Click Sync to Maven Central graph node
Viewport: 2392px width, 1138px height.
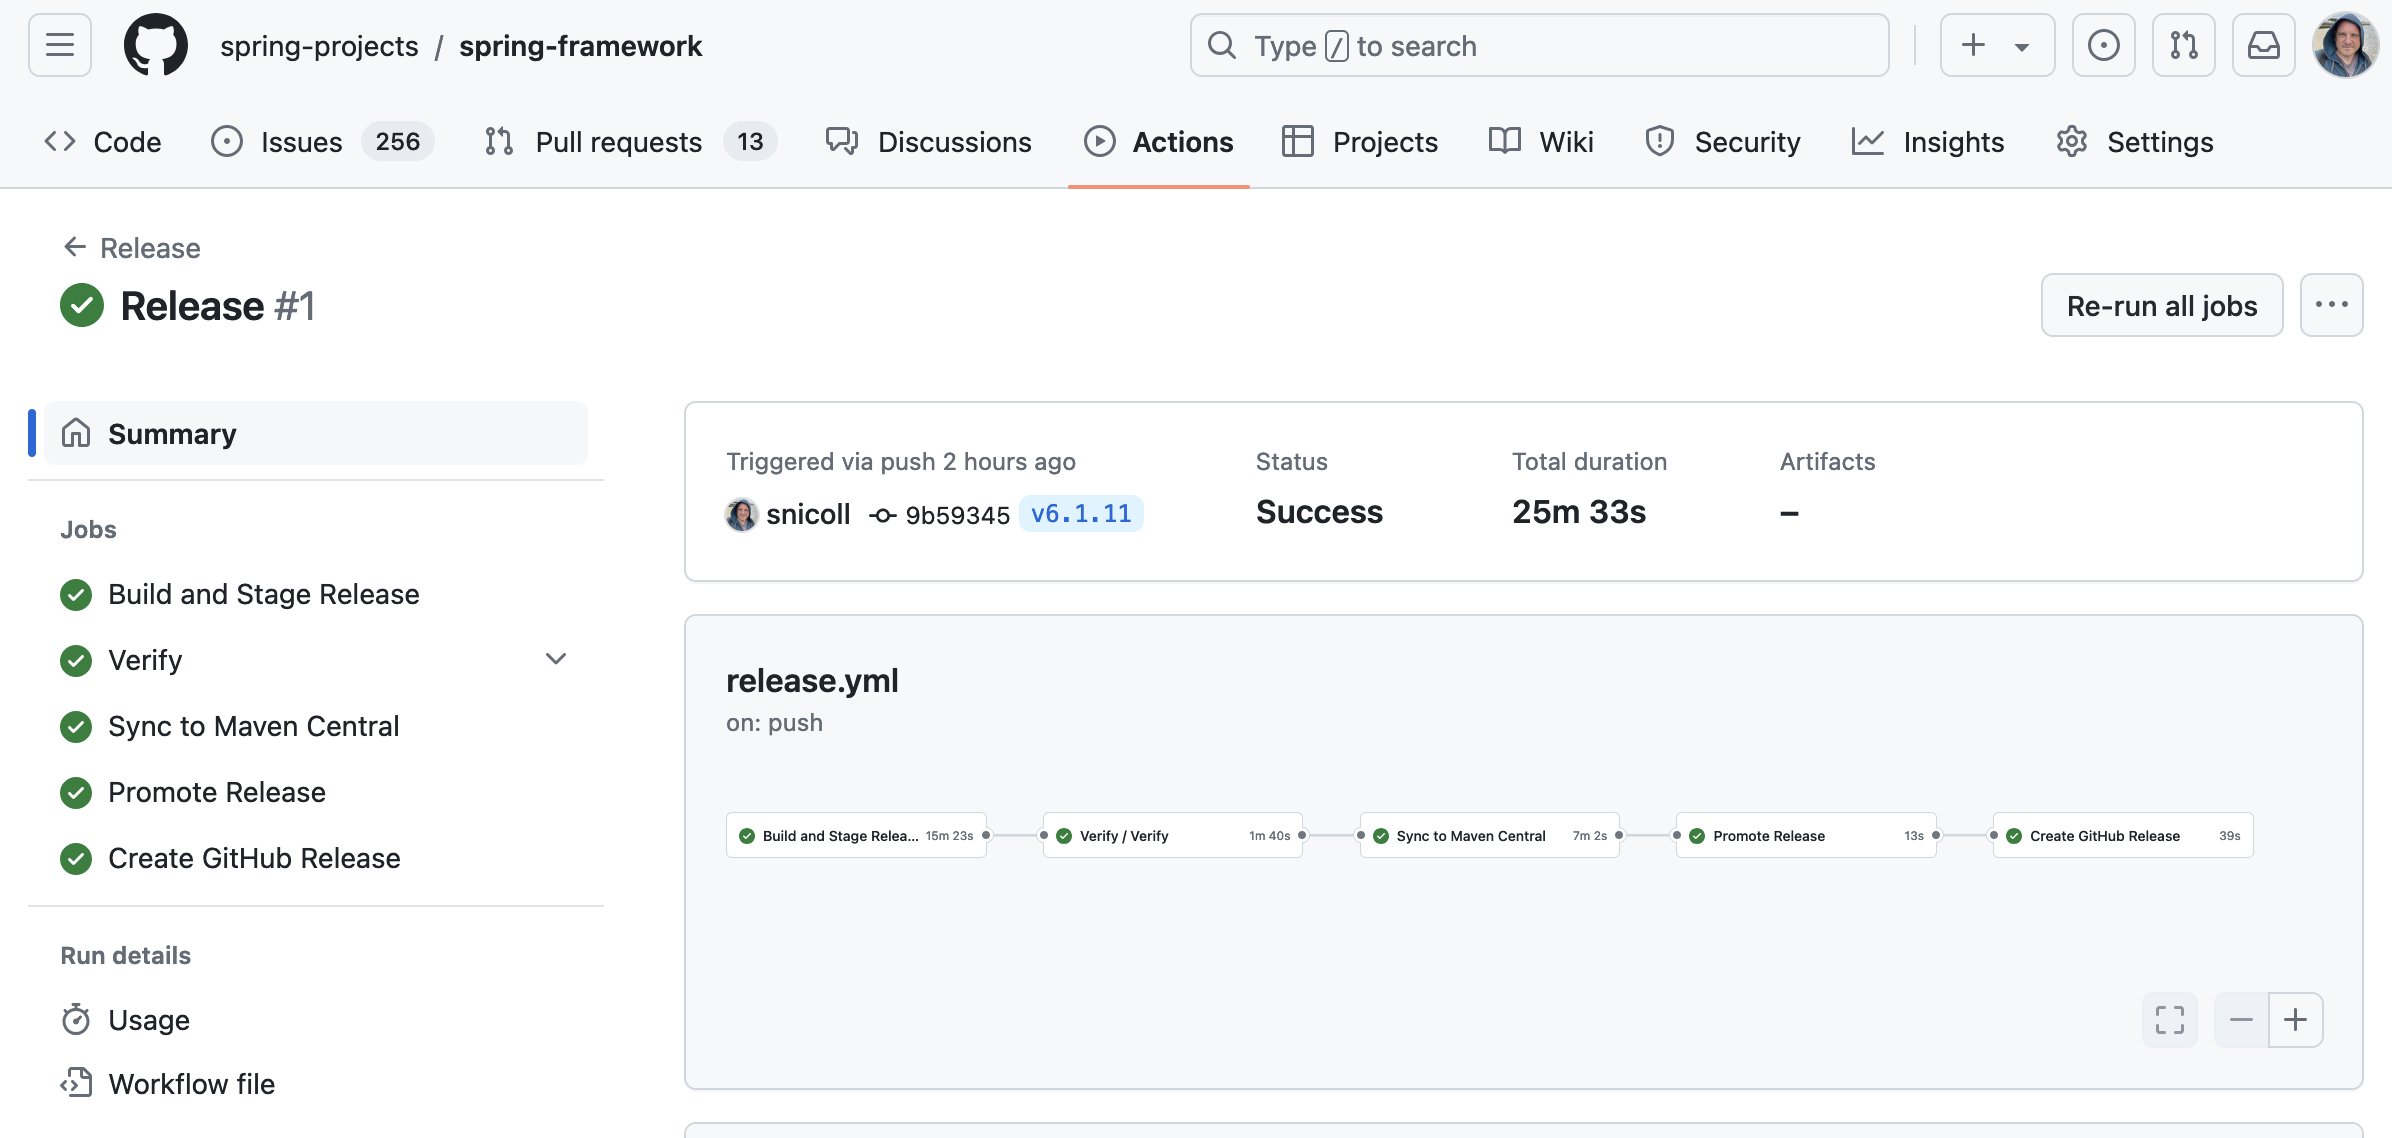pyautogui.click(x=1490, y=835)
